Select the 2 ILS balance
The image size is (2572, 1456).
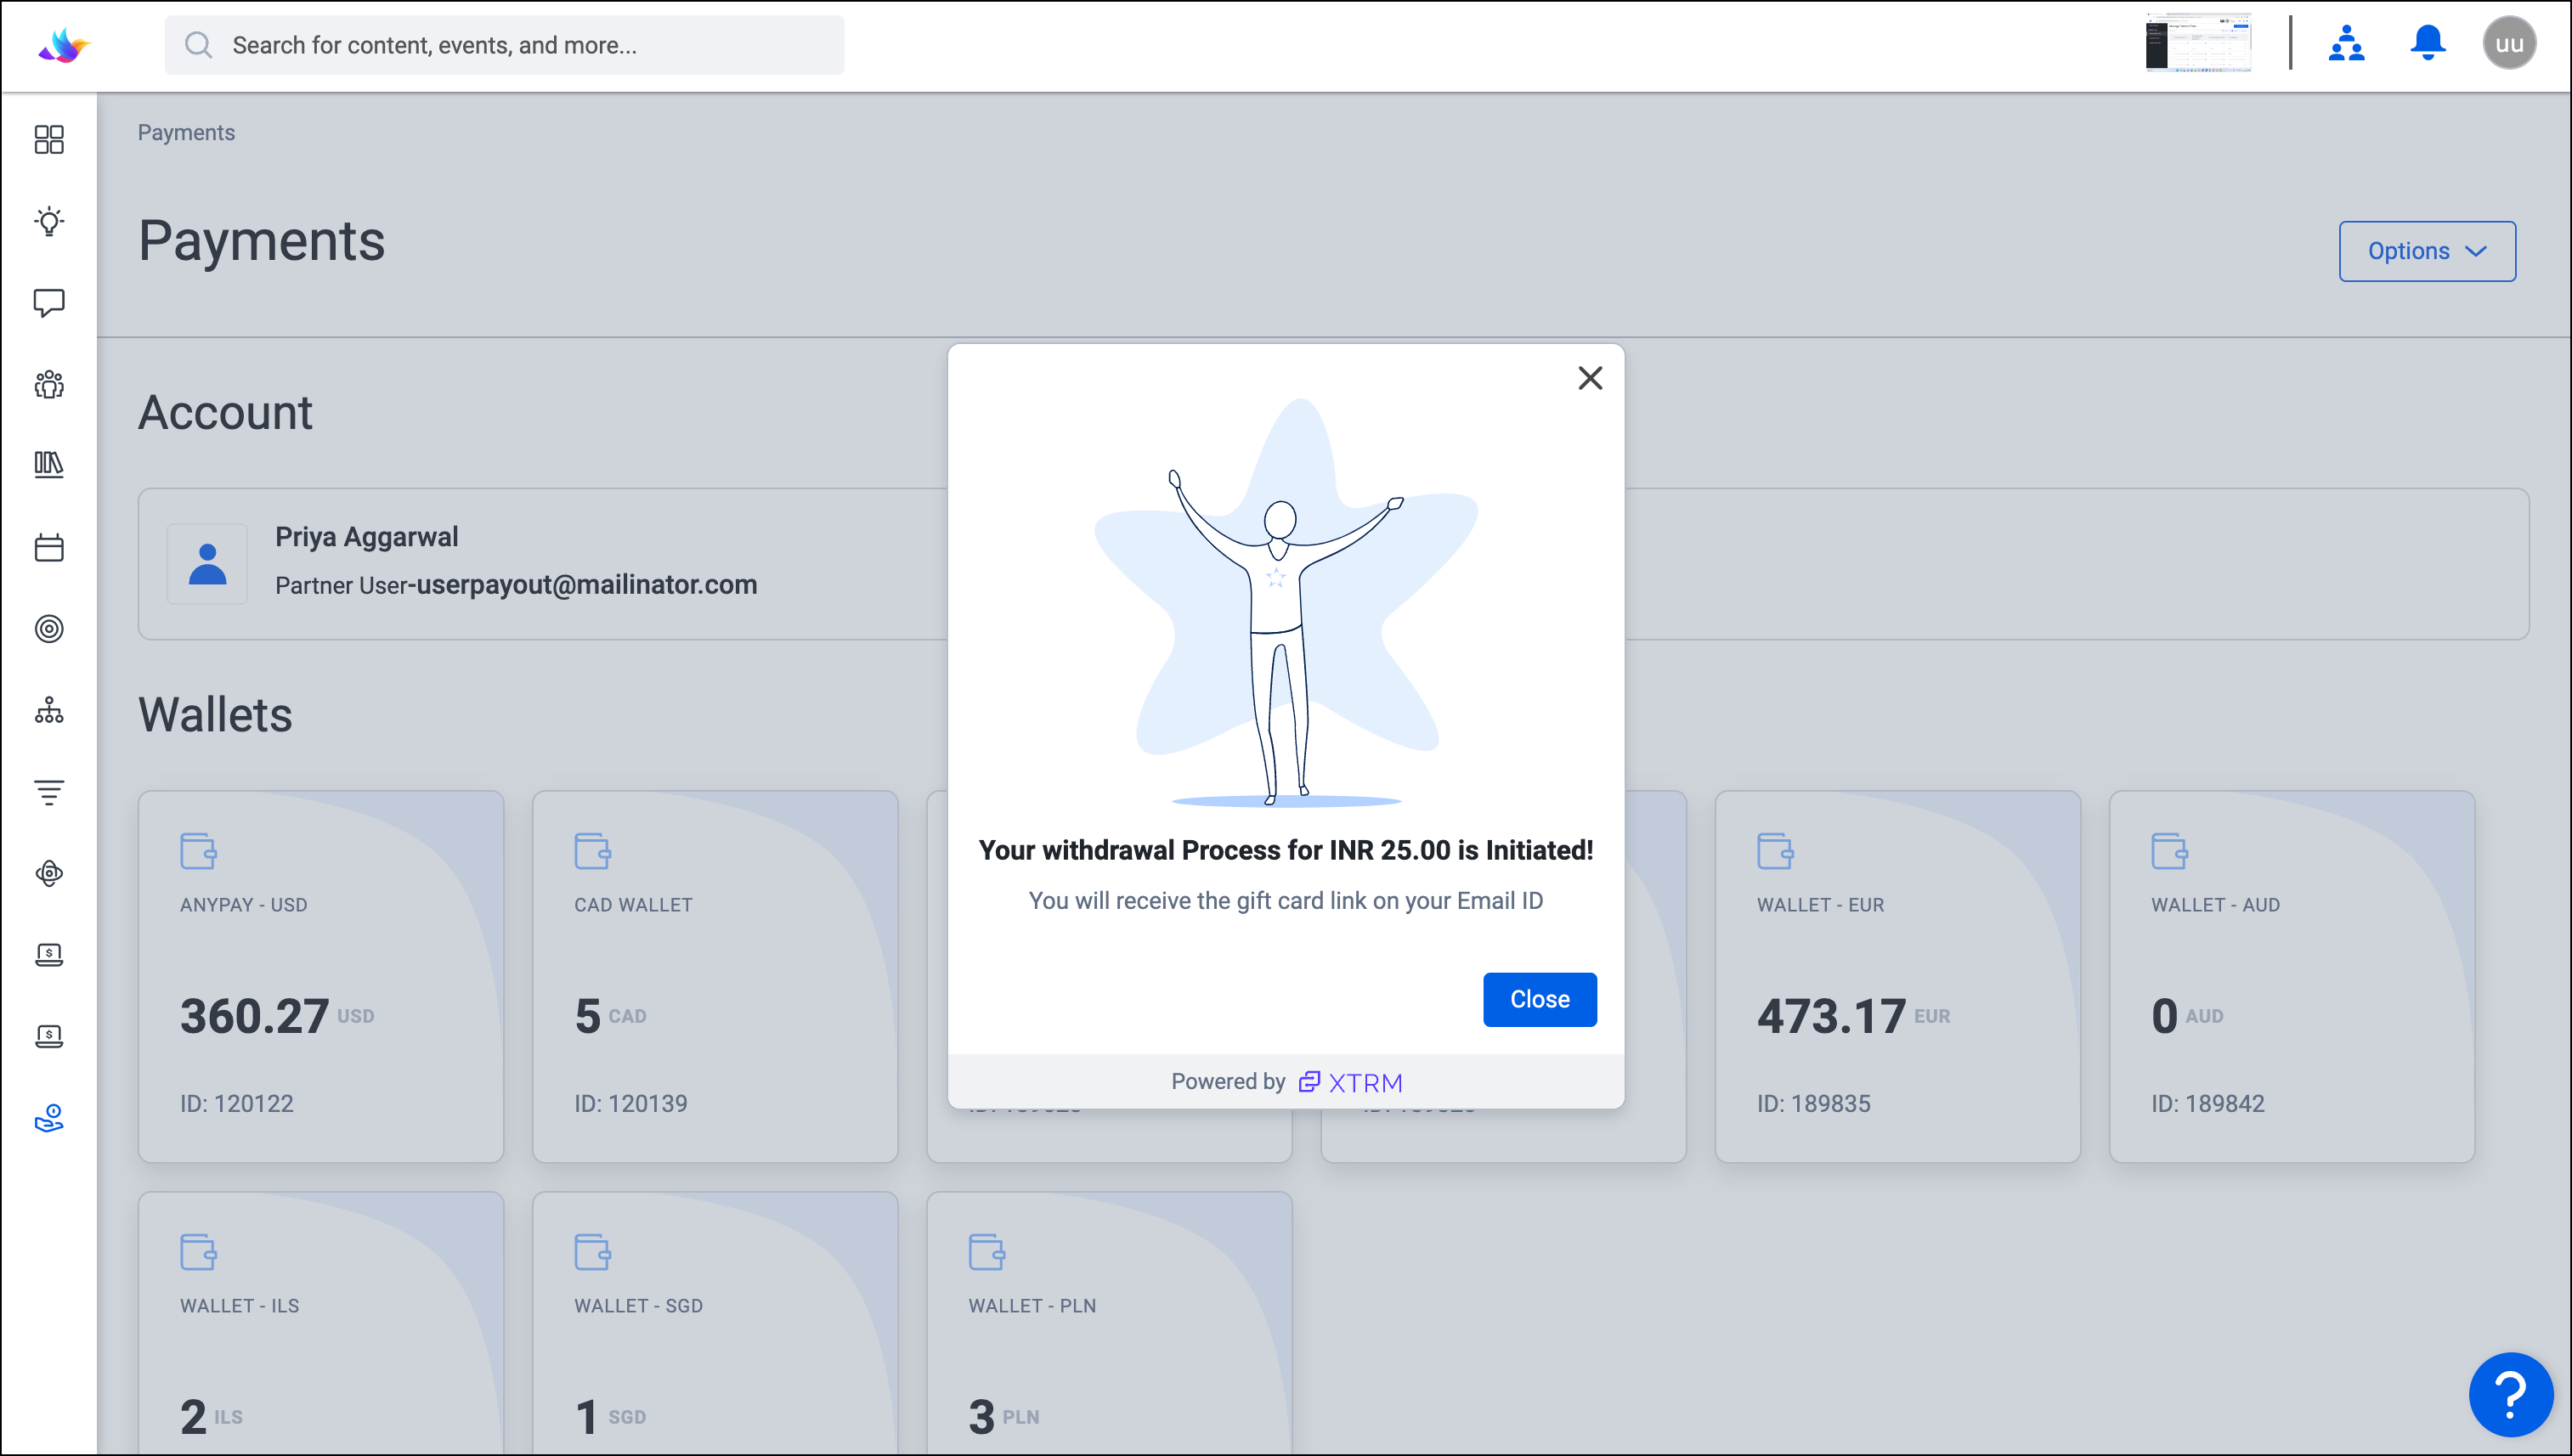coord(211,1417)
